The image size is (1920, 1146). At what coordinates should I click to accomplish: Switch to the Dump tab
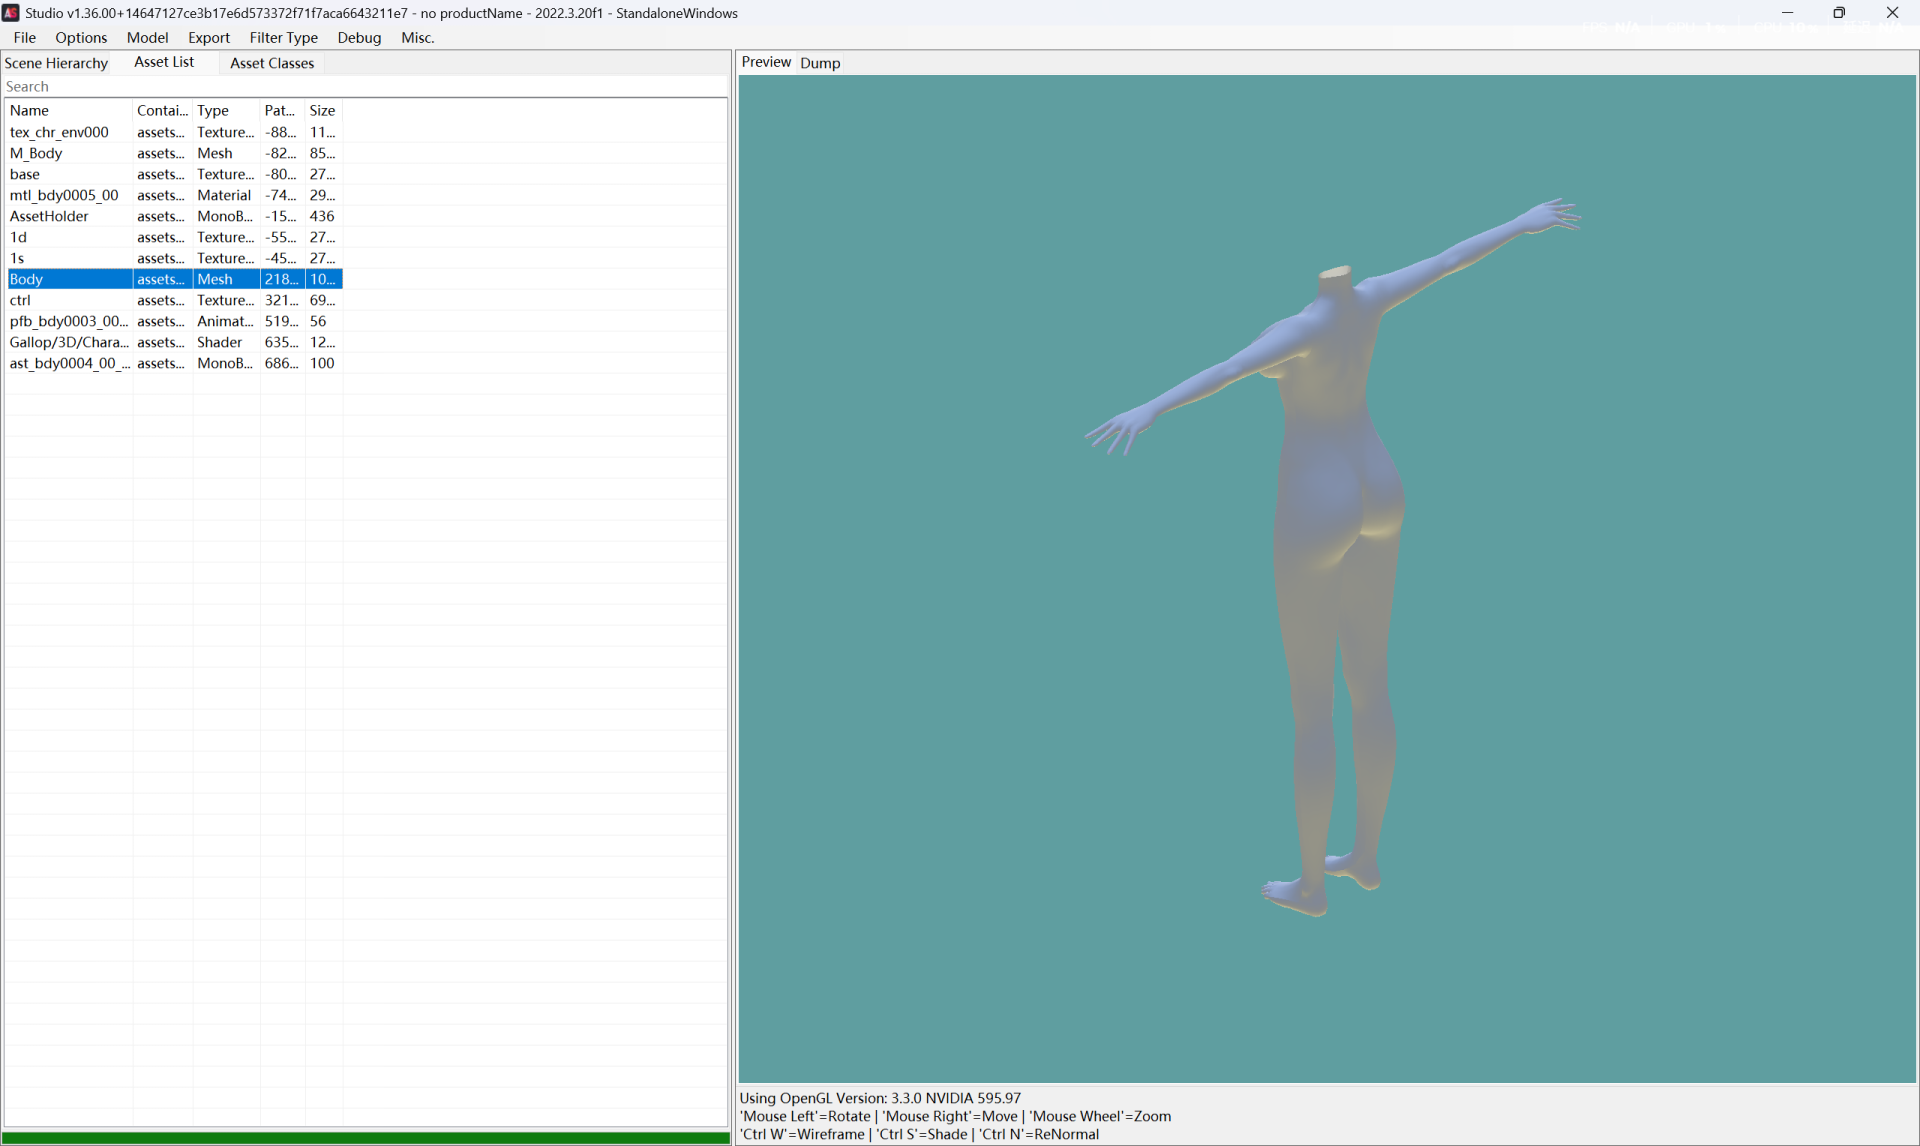820,63
